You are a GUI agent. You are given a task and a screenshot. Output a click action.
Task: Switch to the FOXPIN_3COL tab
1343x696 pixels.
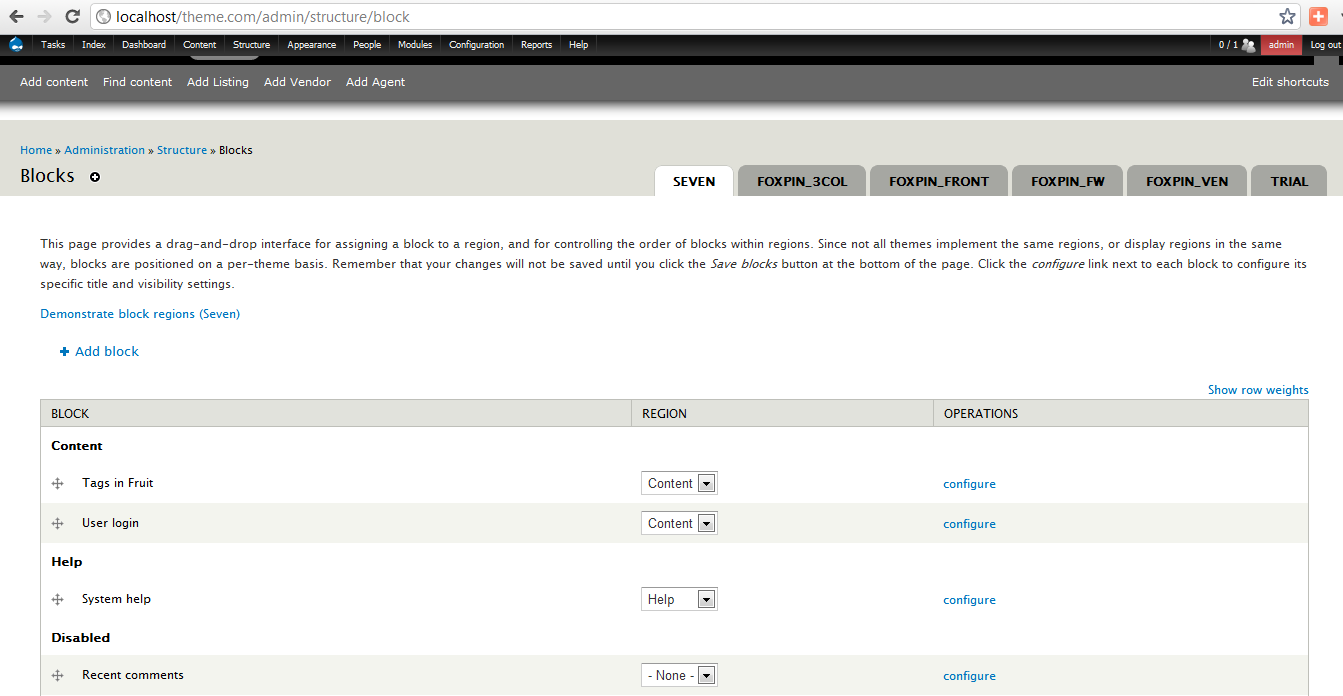pos(802,181)
